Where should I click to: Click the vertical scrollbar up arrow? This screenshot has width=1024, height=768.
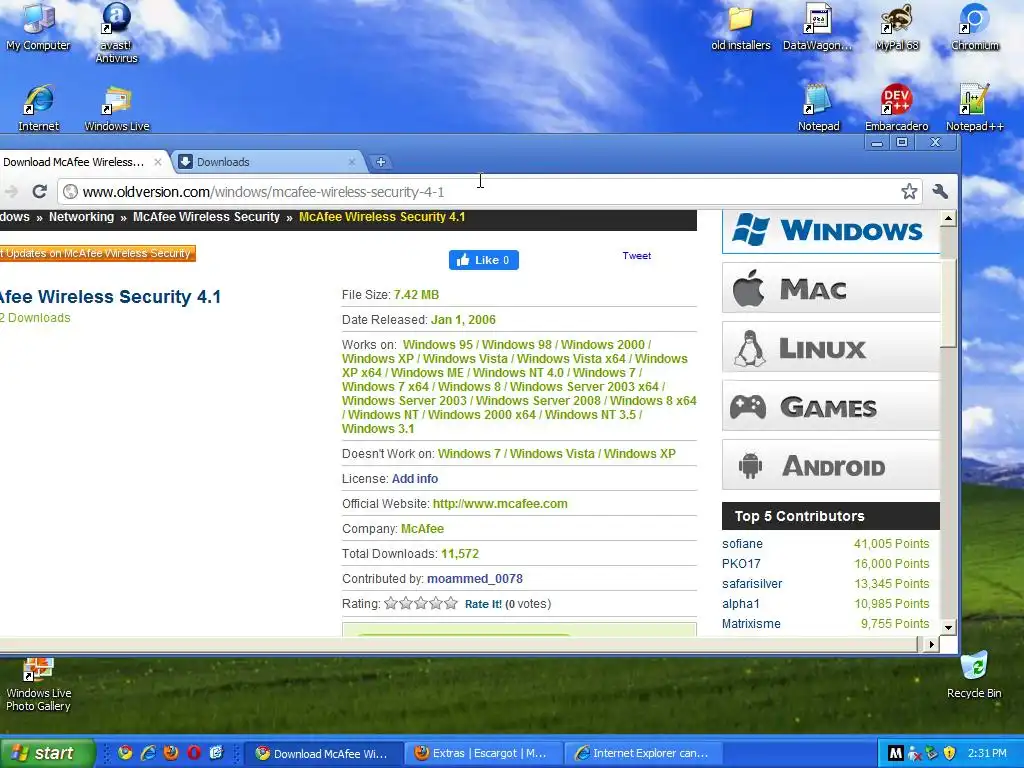click(x=948, y=218)
